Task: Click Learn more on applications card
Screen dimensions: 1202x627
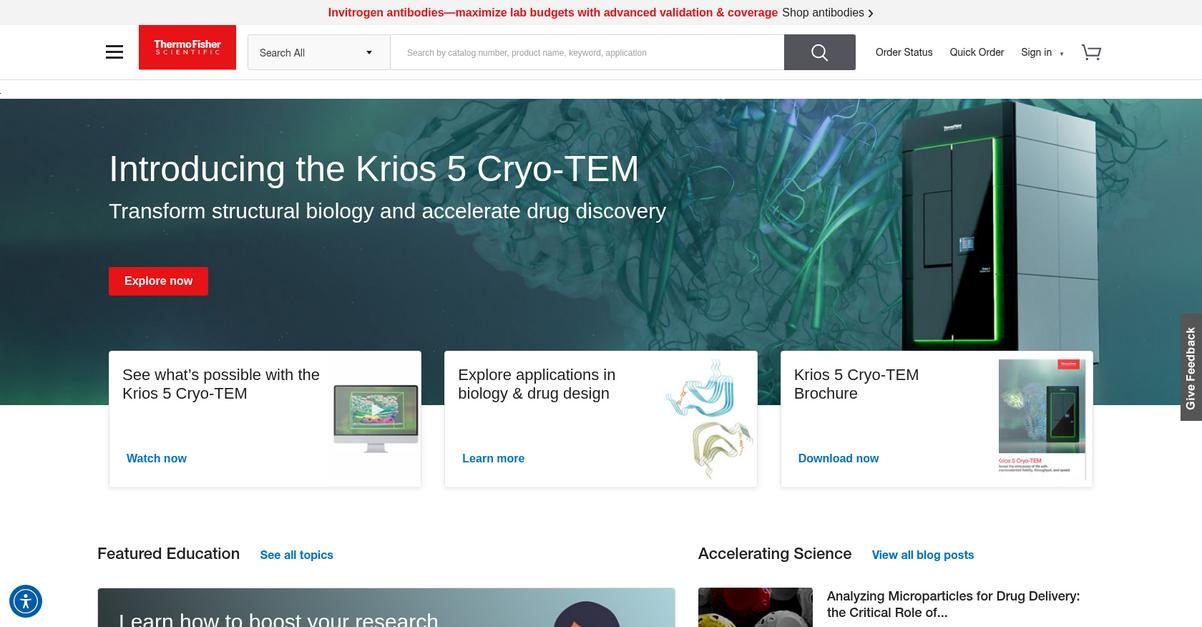Action: (x=493, y=458)
